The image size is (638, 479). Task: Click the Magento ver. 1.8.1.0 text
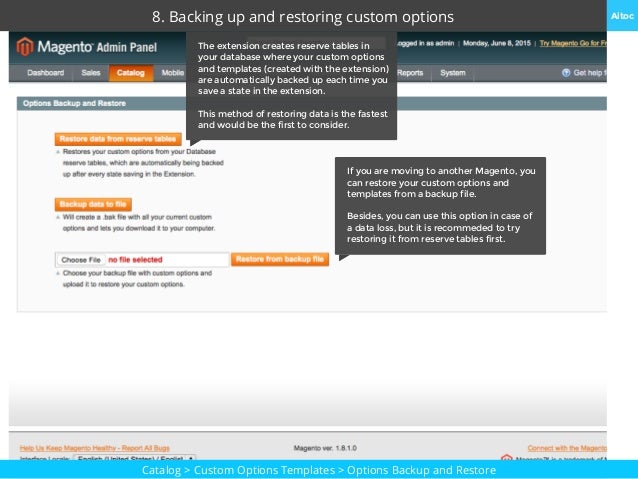pos(325,448)
